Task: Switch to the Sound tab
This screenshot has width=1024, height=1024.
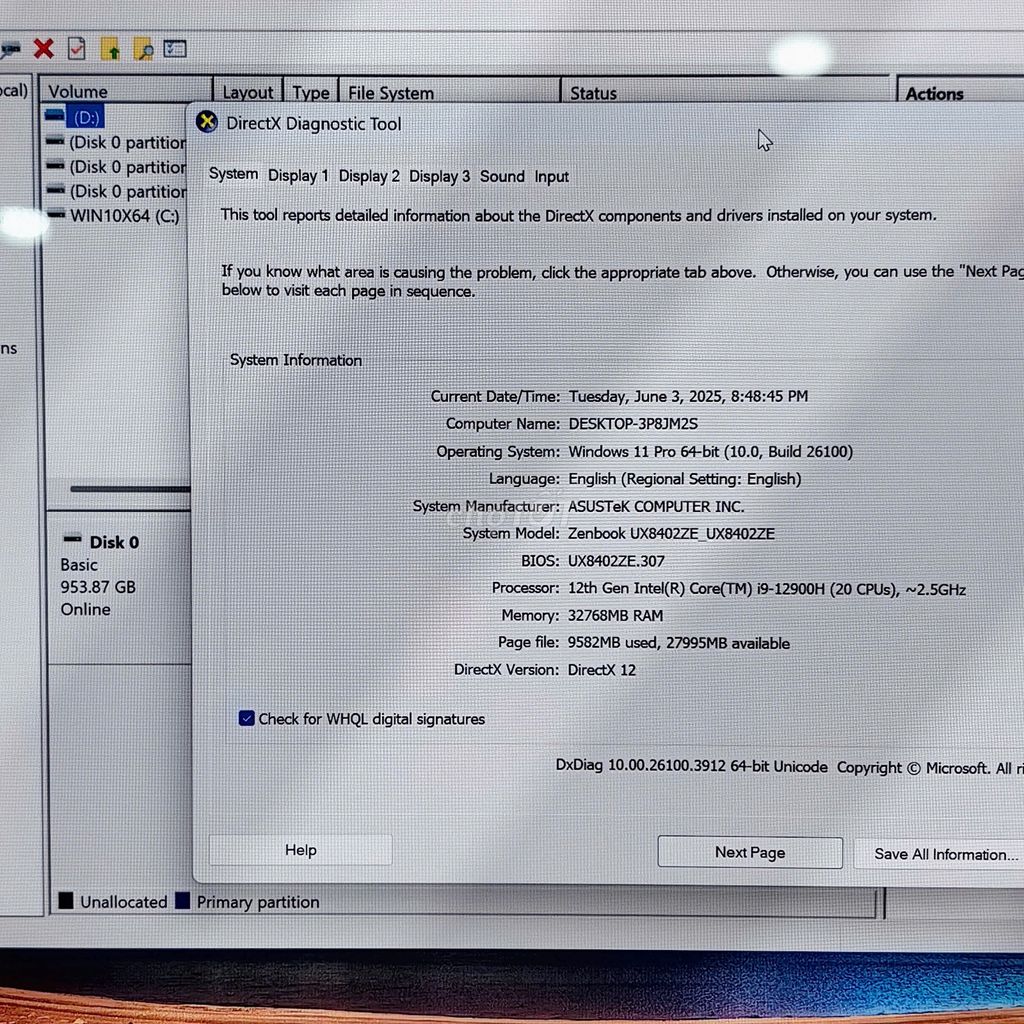Action: click(x=502, y=176)
